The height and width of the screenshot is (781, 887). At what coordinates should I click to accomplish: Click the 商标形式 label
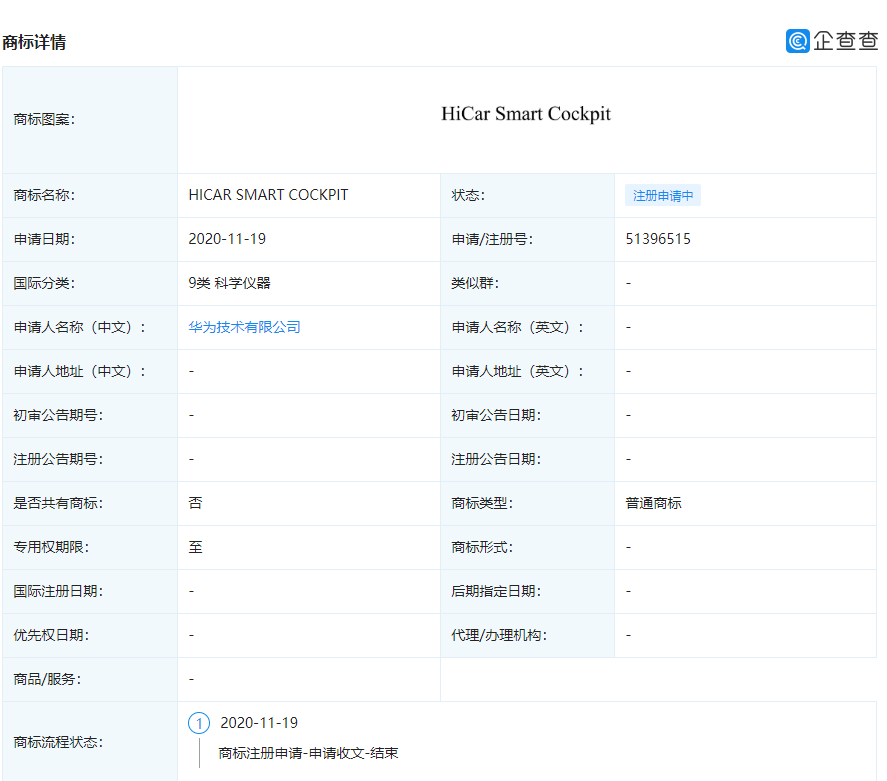click(x=482, y=547)
